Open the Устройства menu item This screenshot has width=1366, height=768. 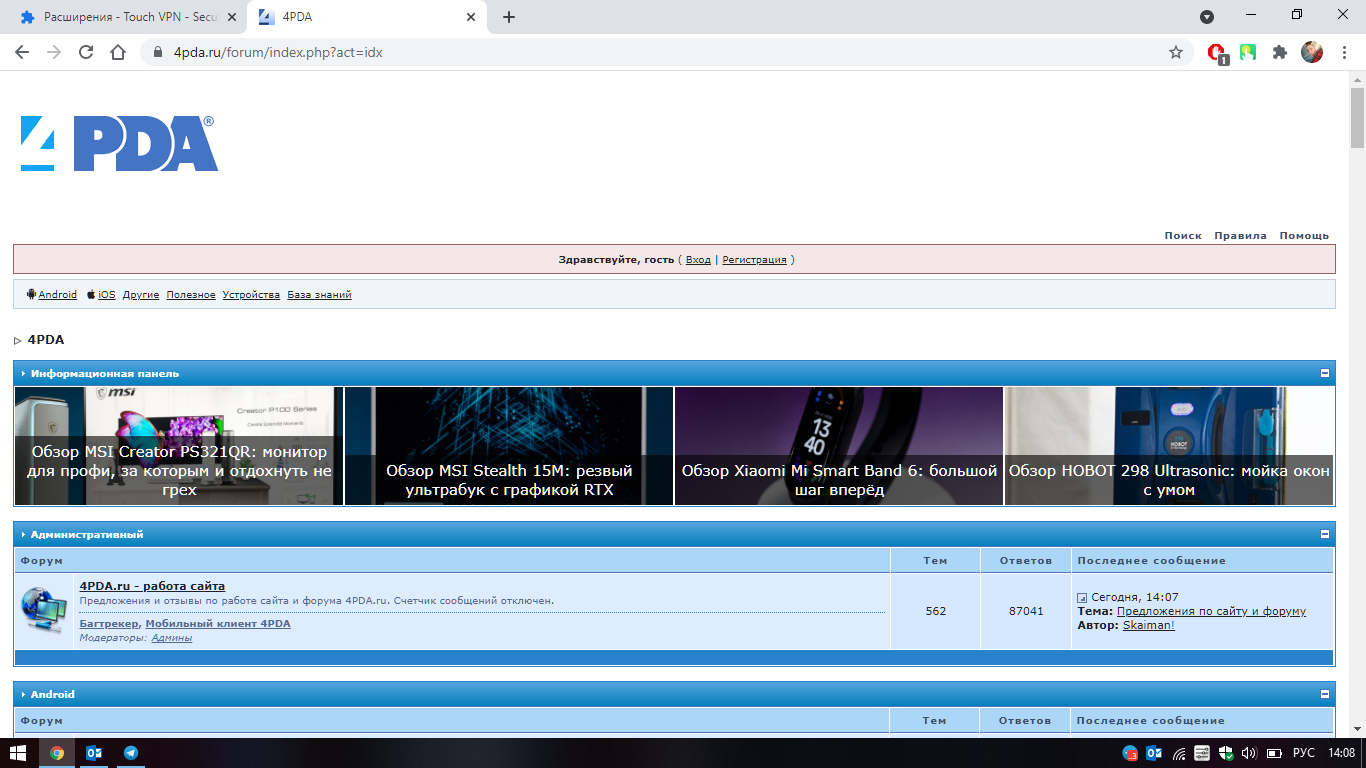click(x=251, y=295)
